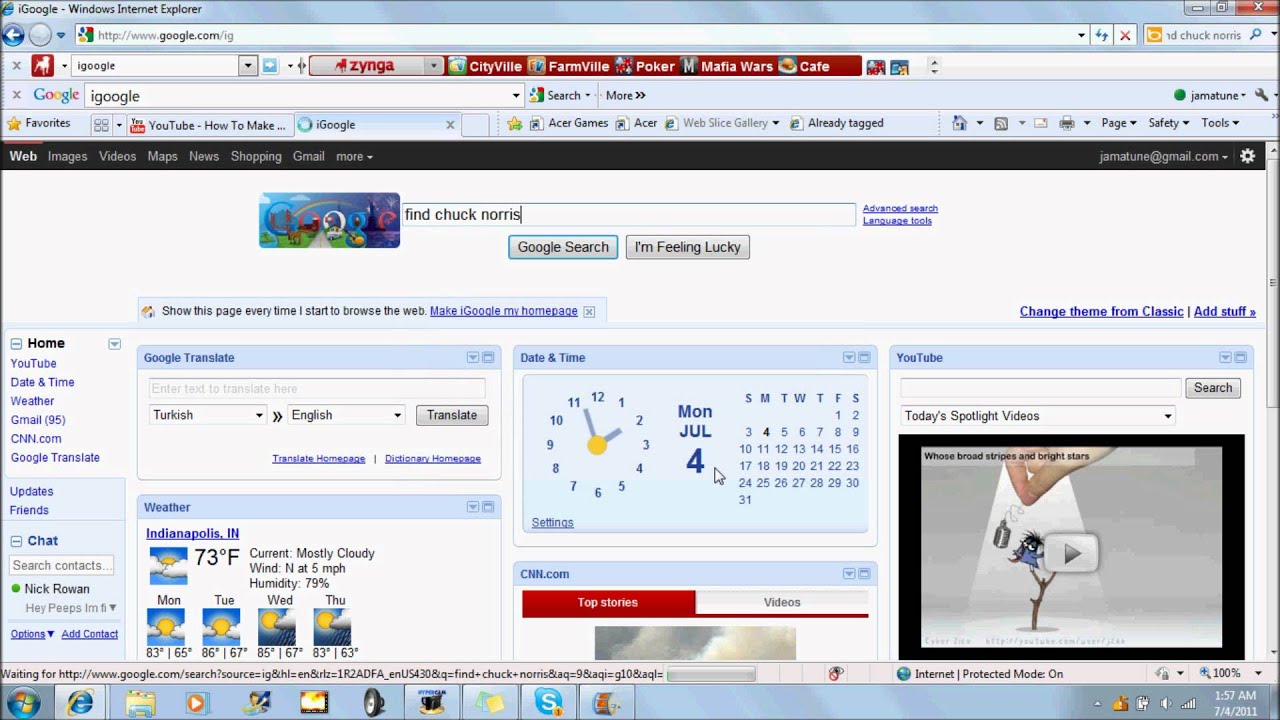Click the Quick Tabs grid icon

click(101, 125)
